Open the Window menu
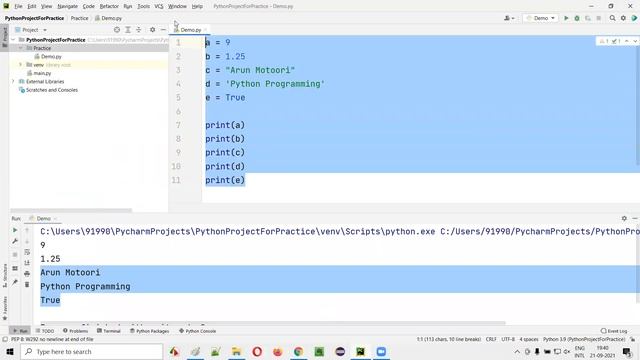640x360 pixels. click(x=177, y=7)
